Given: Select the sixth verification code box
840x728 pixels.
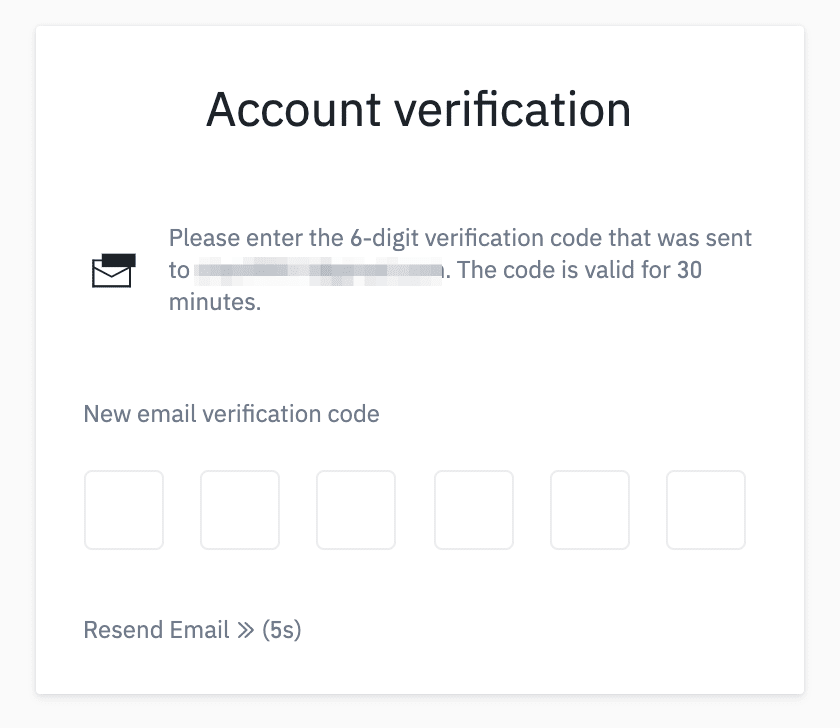Looking at the screenshot, I should tap(705, 509).
